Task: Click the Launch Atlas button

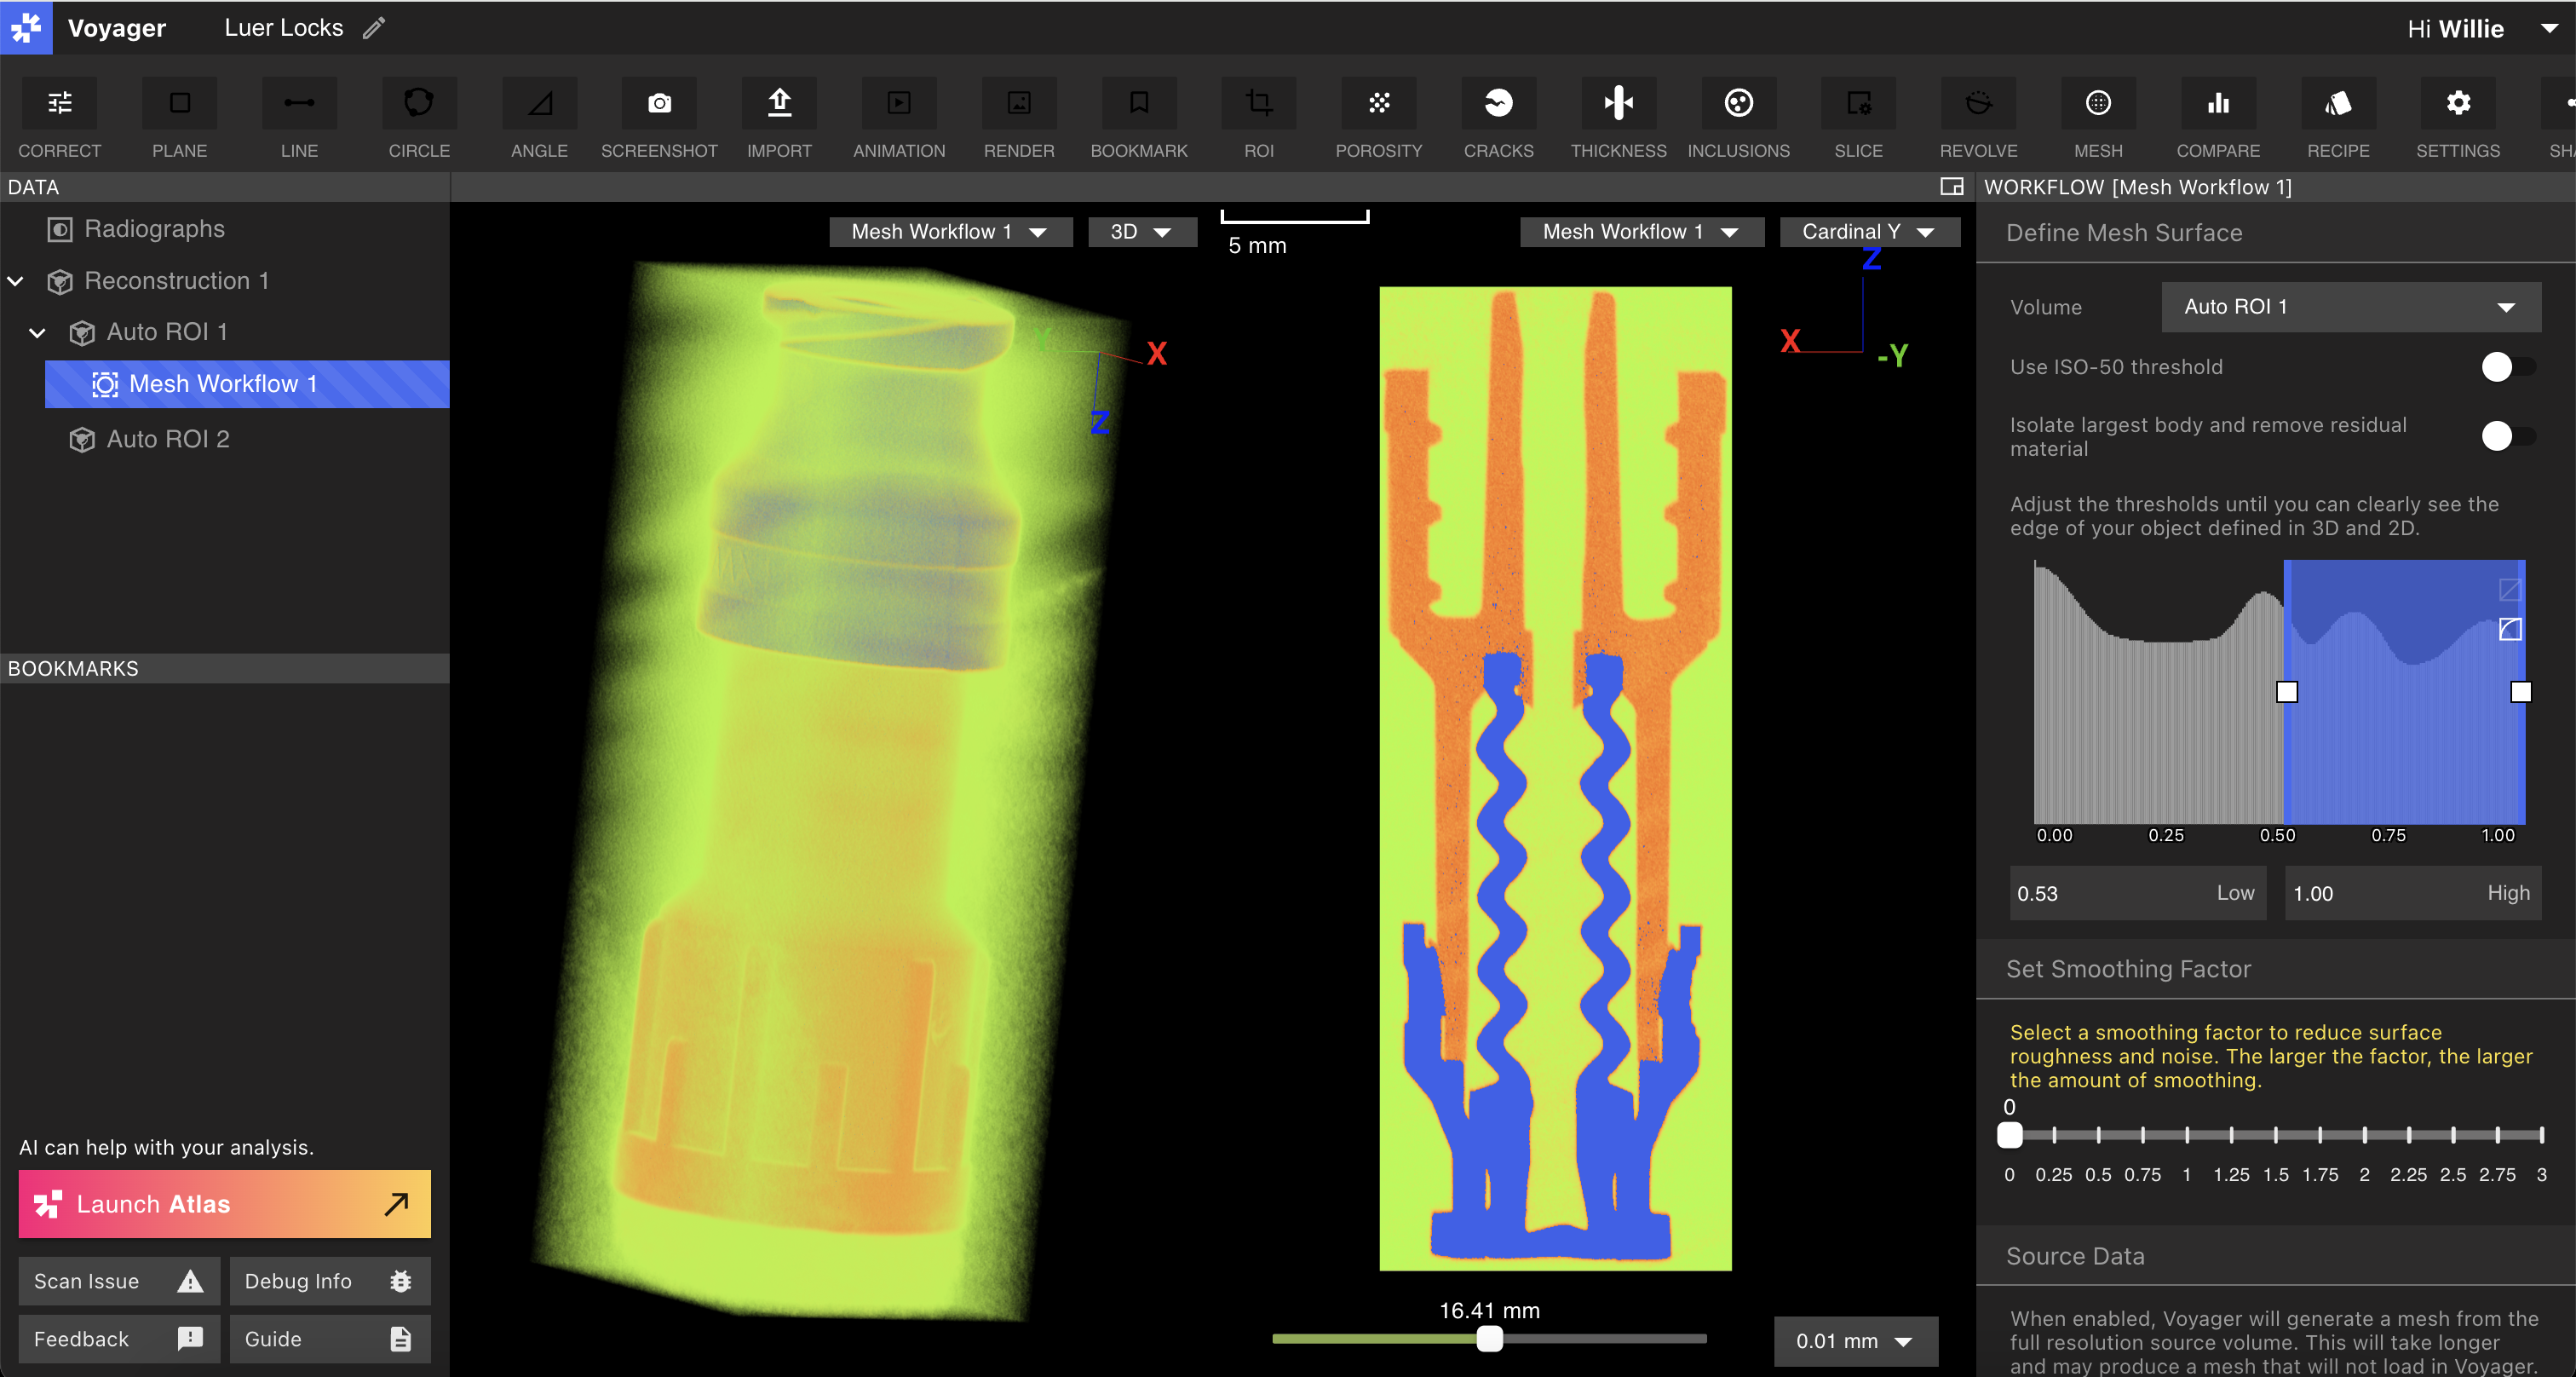Action: pyautogui.click(x=224, y=1204)
